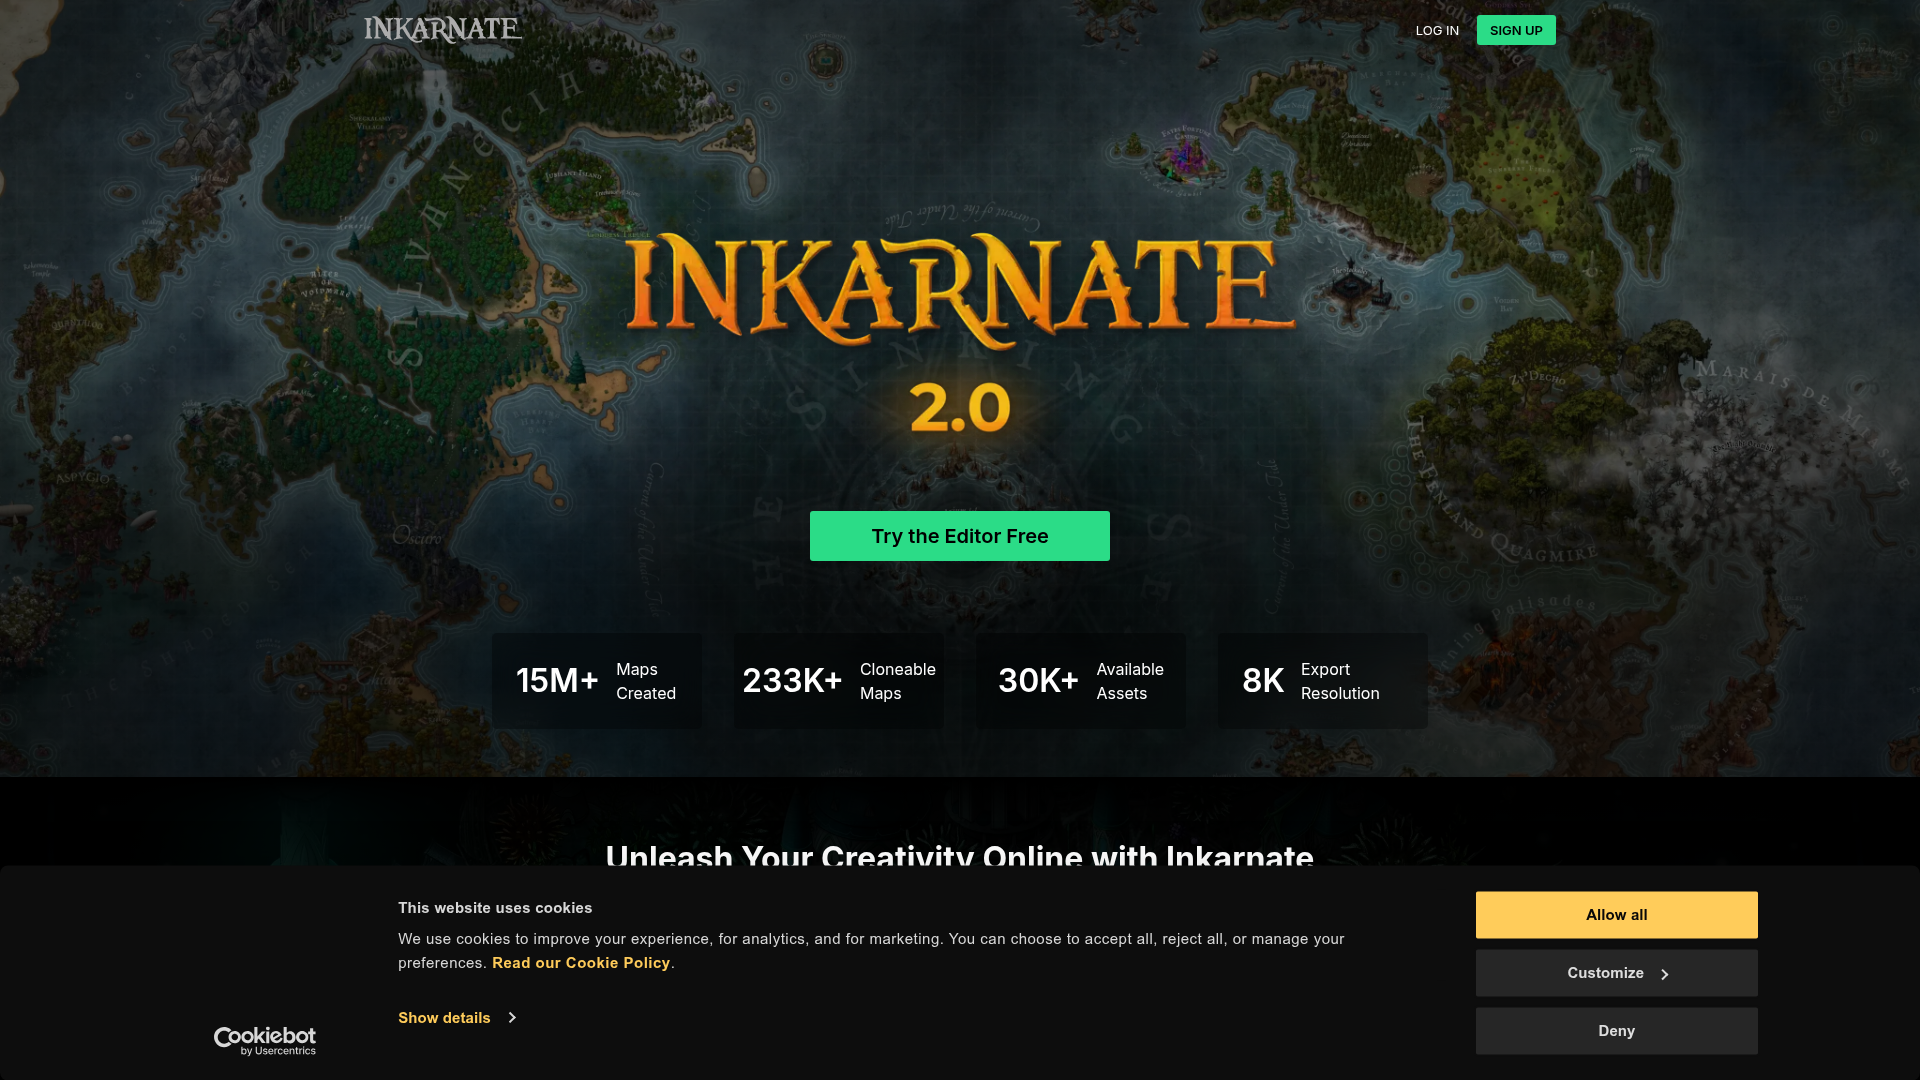Click the 30K+ Available Assets stat card
Screen dimensions: 1920x1080
pos(1081,681)
